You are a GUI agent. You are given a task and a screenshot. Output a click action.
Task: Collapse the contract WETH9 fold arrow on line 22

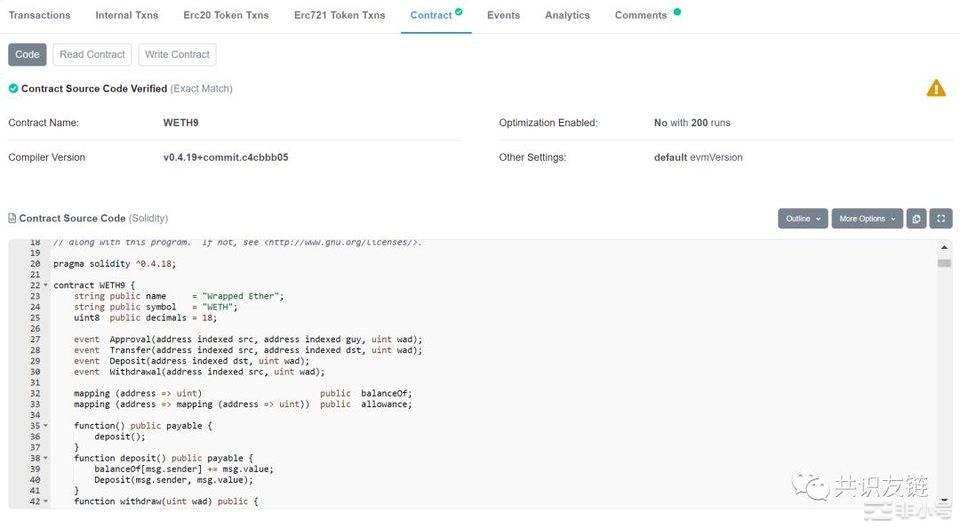45,285
